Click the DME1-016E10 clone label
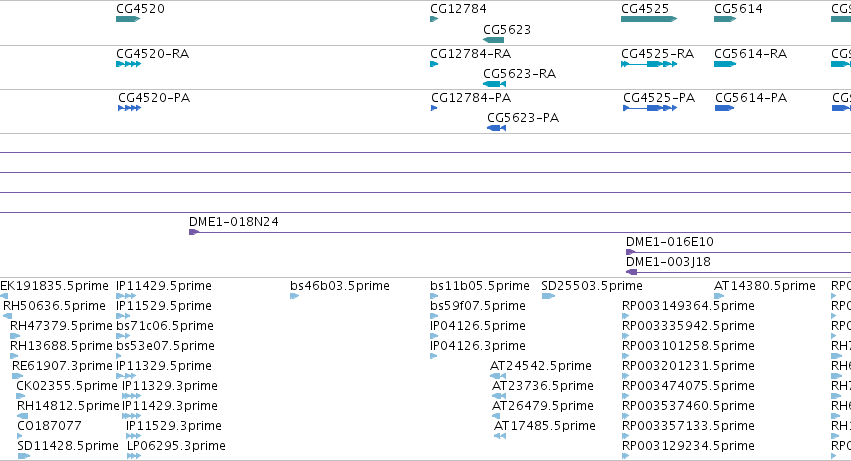Viewport: 851px width, 461px height. click(x=670, y=242)
